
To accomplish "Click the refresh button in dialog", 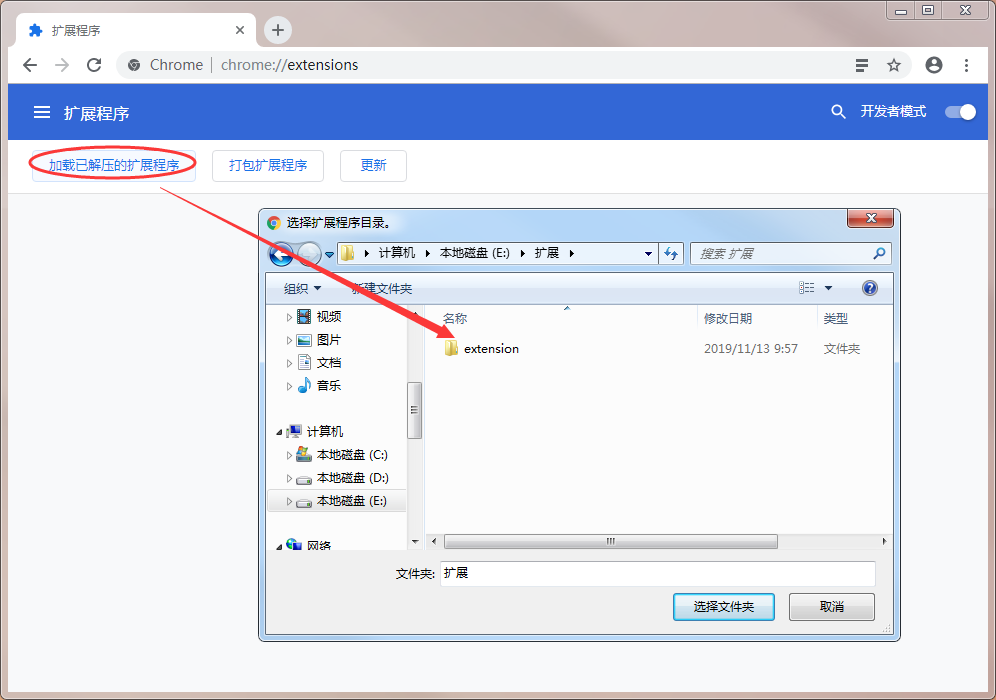I will (671, 253).
